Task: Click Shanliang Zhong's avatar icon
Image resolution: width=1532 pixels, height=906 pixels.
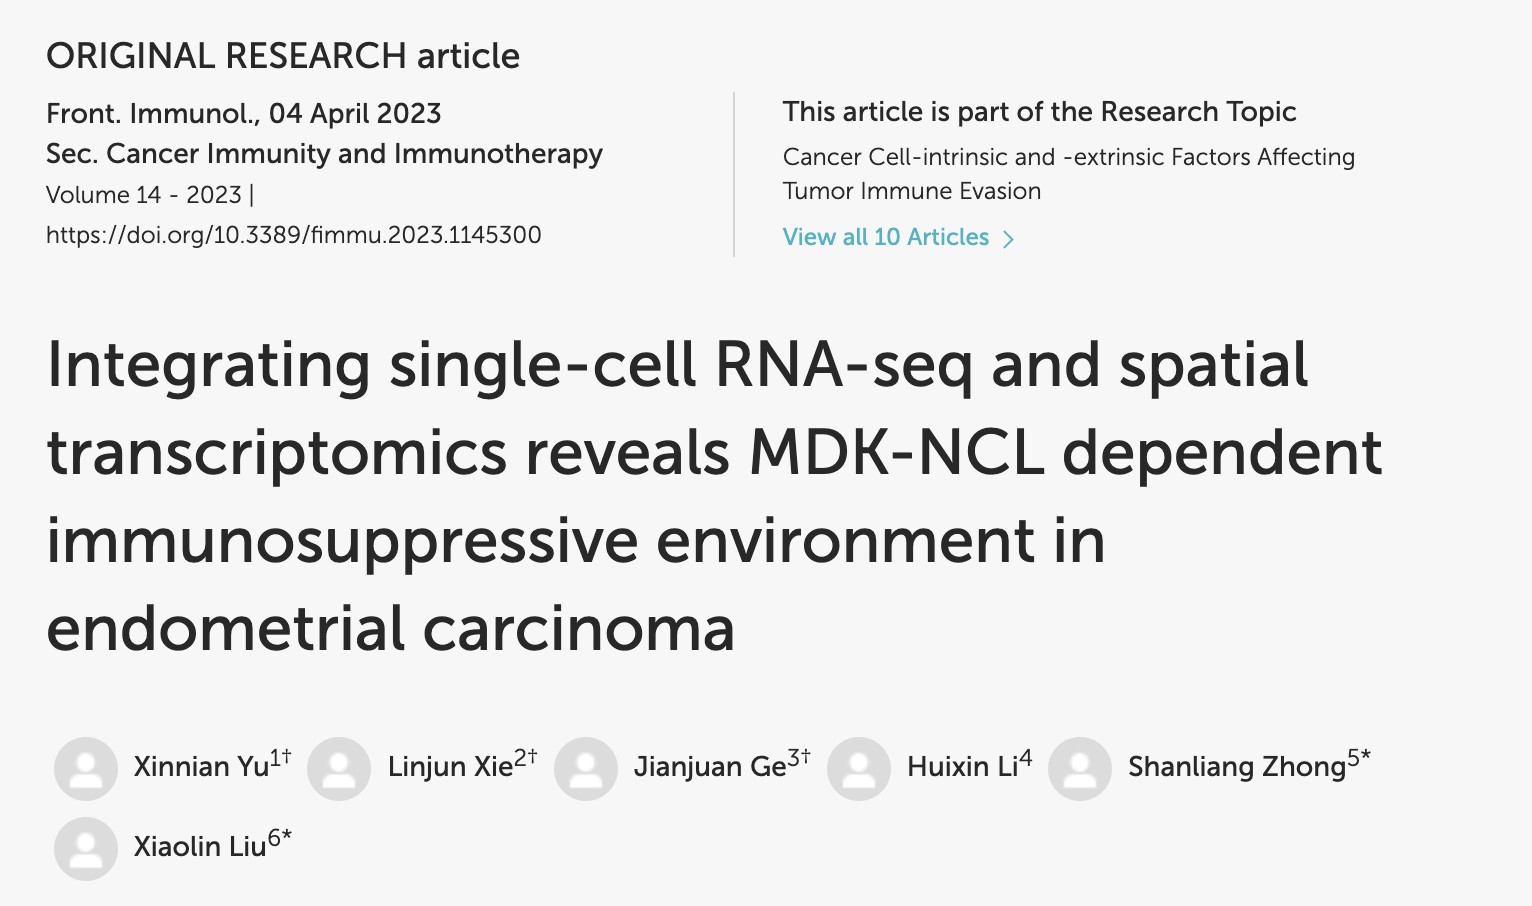Action: [x=1080, y=769]
